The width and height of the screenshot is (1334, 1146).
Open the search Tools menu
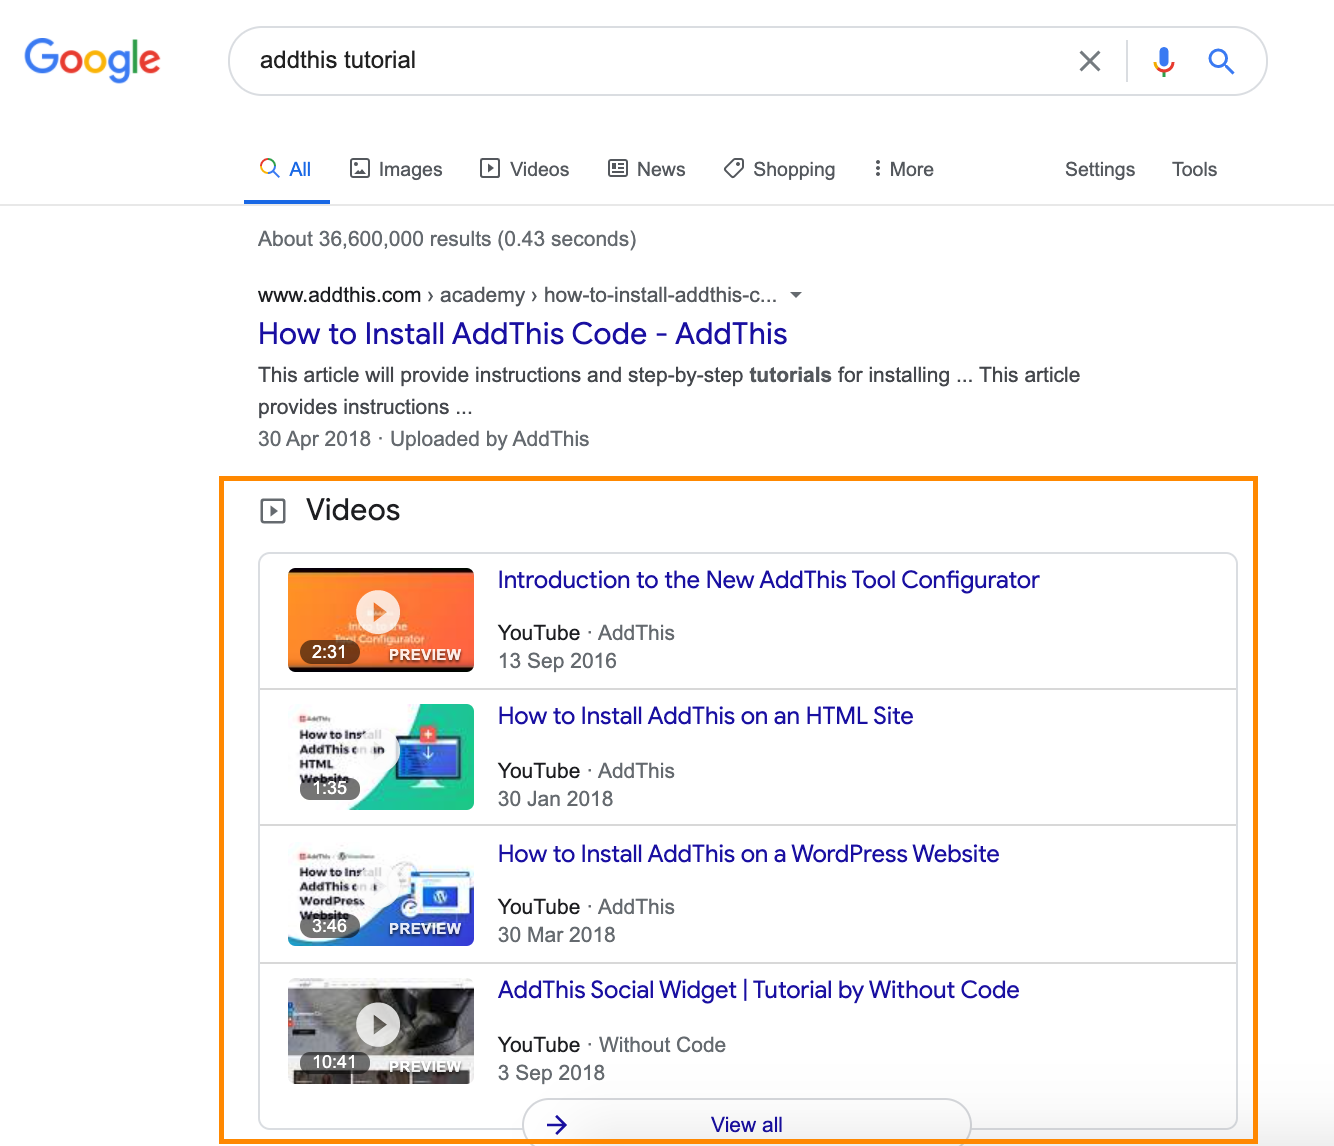click(1194, 169)
